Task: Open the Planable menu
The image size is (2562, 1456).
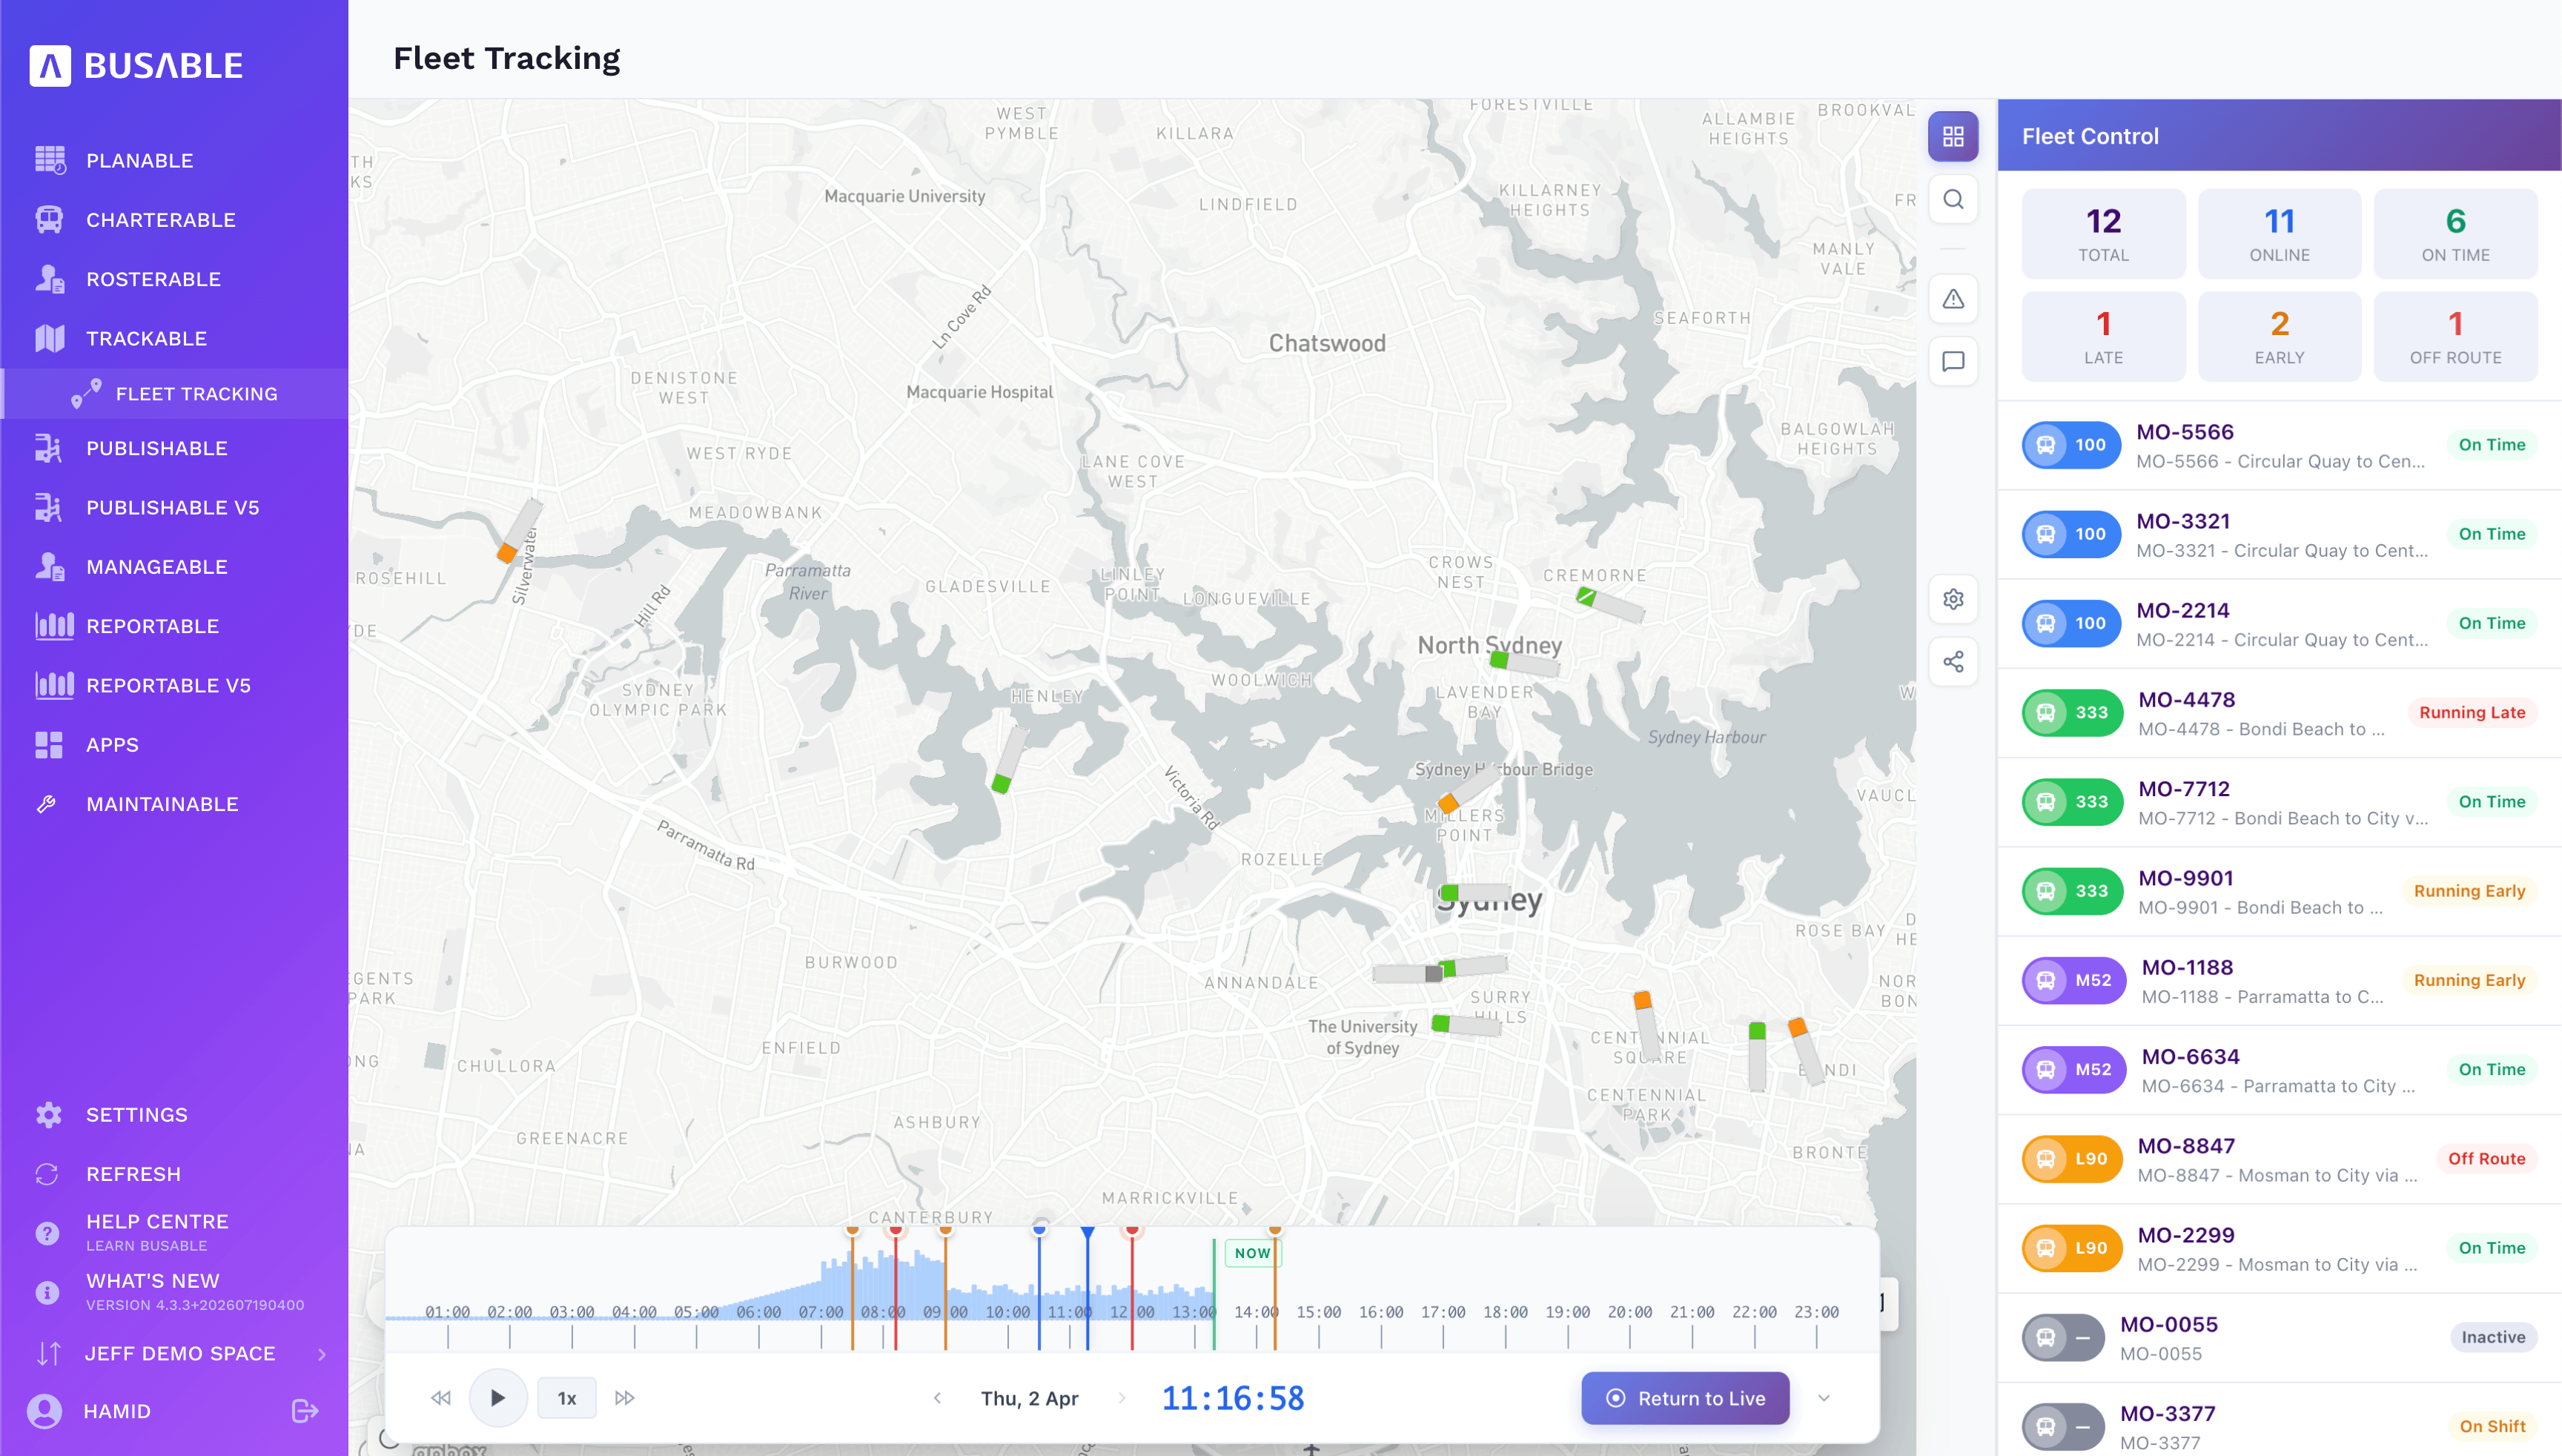Action: coord(174,160)
